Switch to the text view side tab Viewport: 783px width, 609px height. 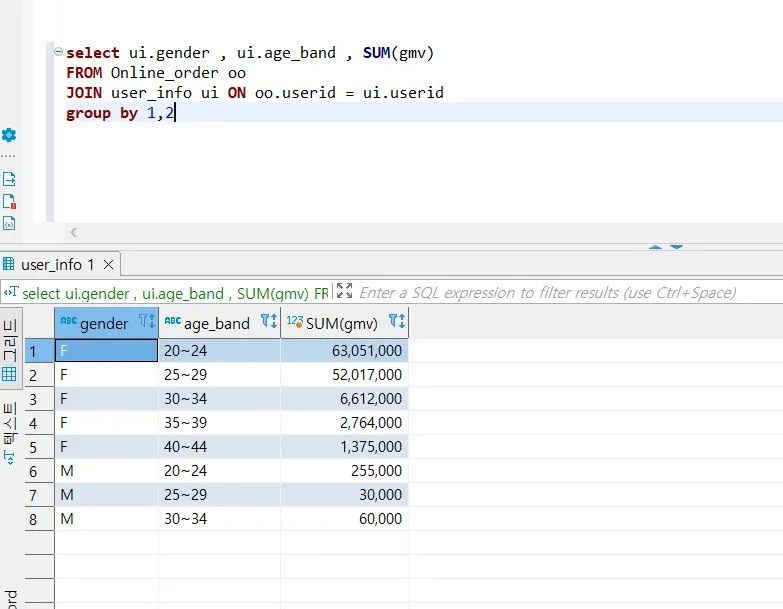click(x=9, y=433)
